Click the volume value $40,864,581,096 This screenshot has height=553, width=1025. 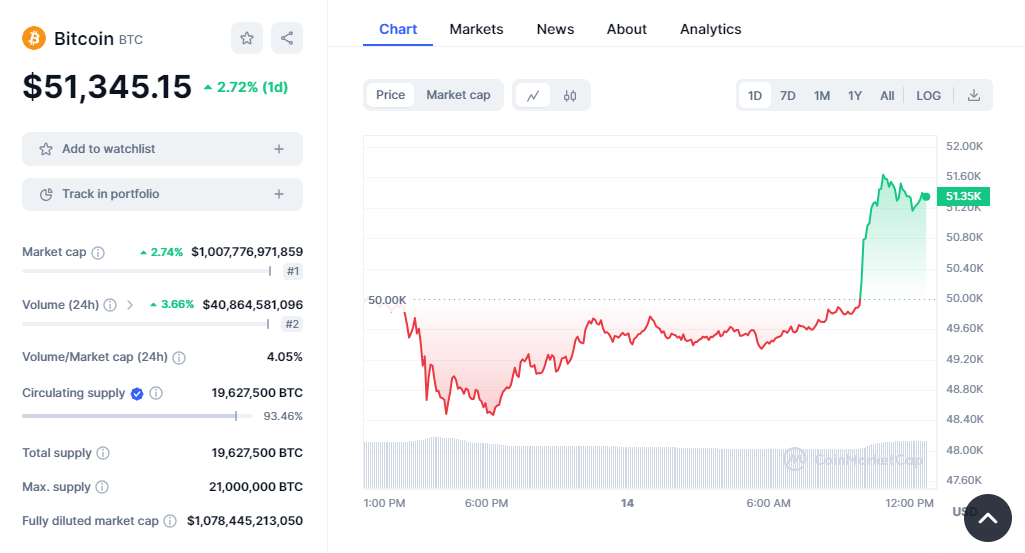253,305
